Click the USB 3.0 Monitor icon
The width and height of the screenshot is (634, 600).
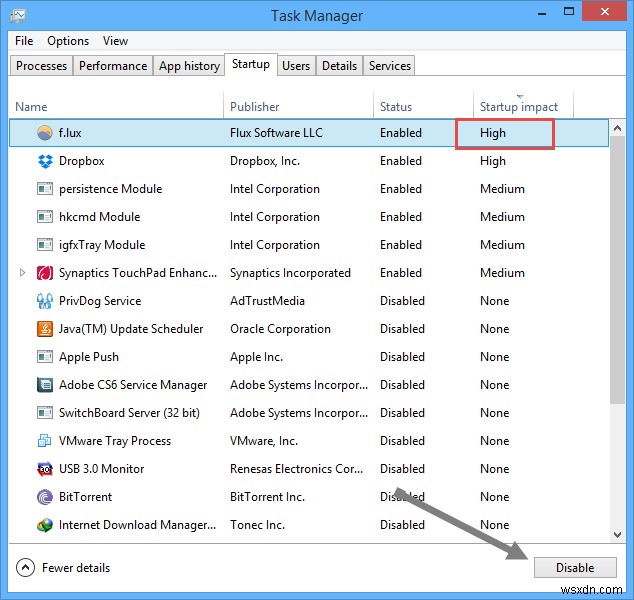[44, 469]
